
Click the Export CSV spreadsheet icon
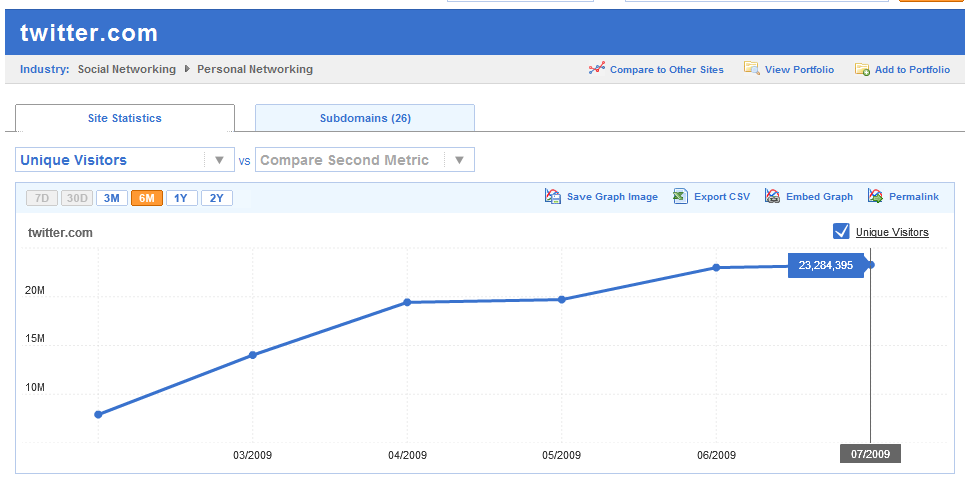pos(681,196)
